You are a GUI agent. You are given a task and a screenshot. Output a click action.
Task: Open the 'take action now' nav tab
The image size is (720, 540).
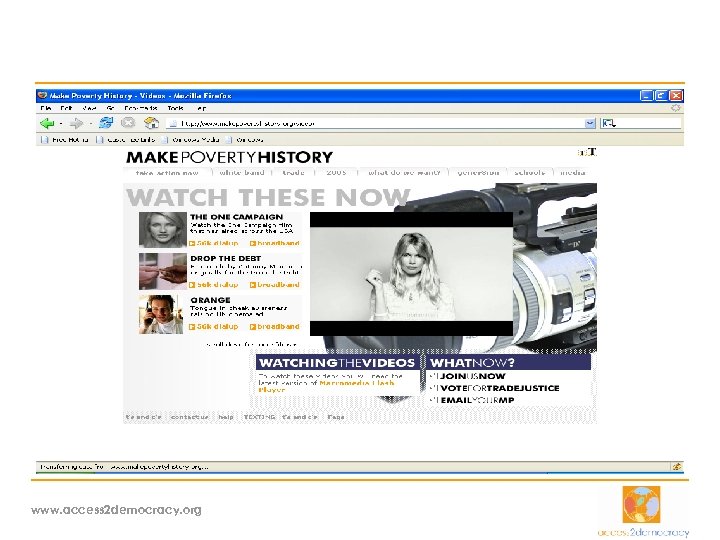click(x=167, y=173)
